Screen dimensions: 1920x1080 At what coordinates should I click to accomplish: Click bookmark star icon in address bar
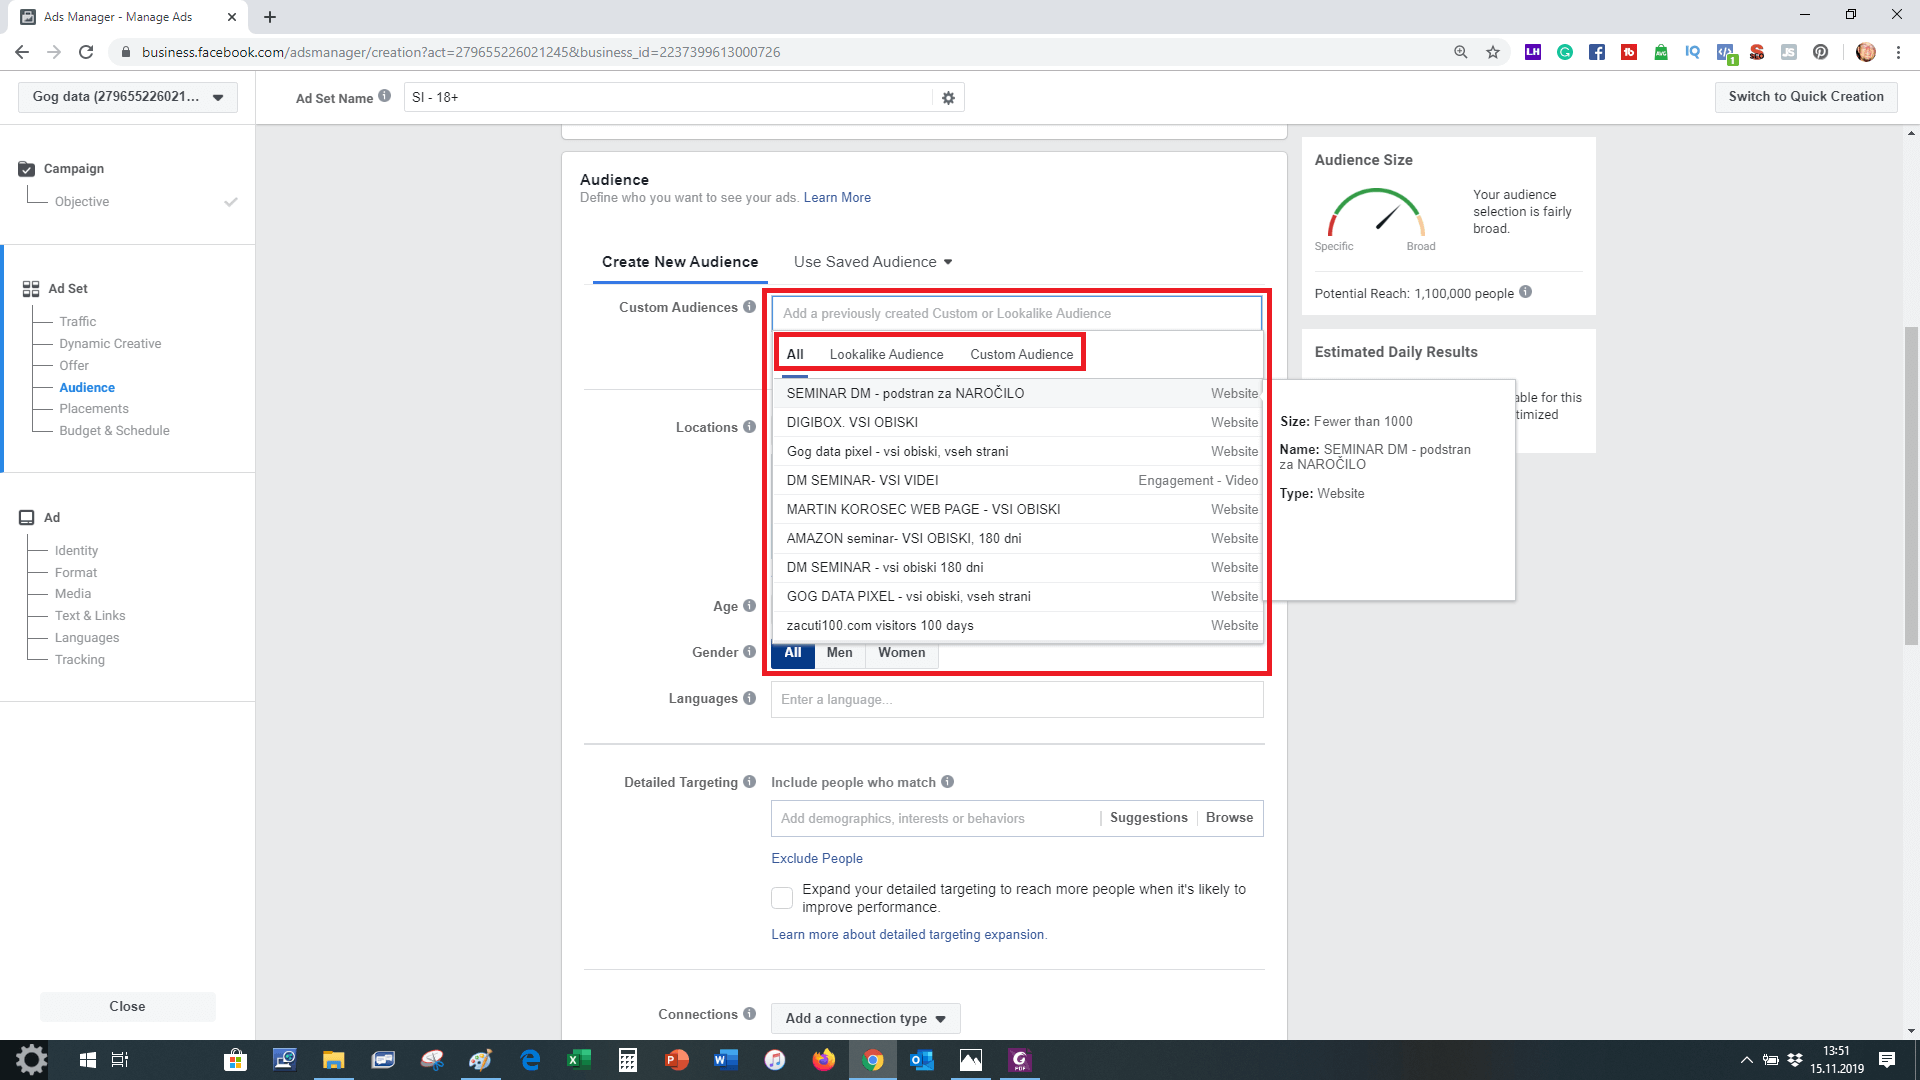[x=1493, y=52]
